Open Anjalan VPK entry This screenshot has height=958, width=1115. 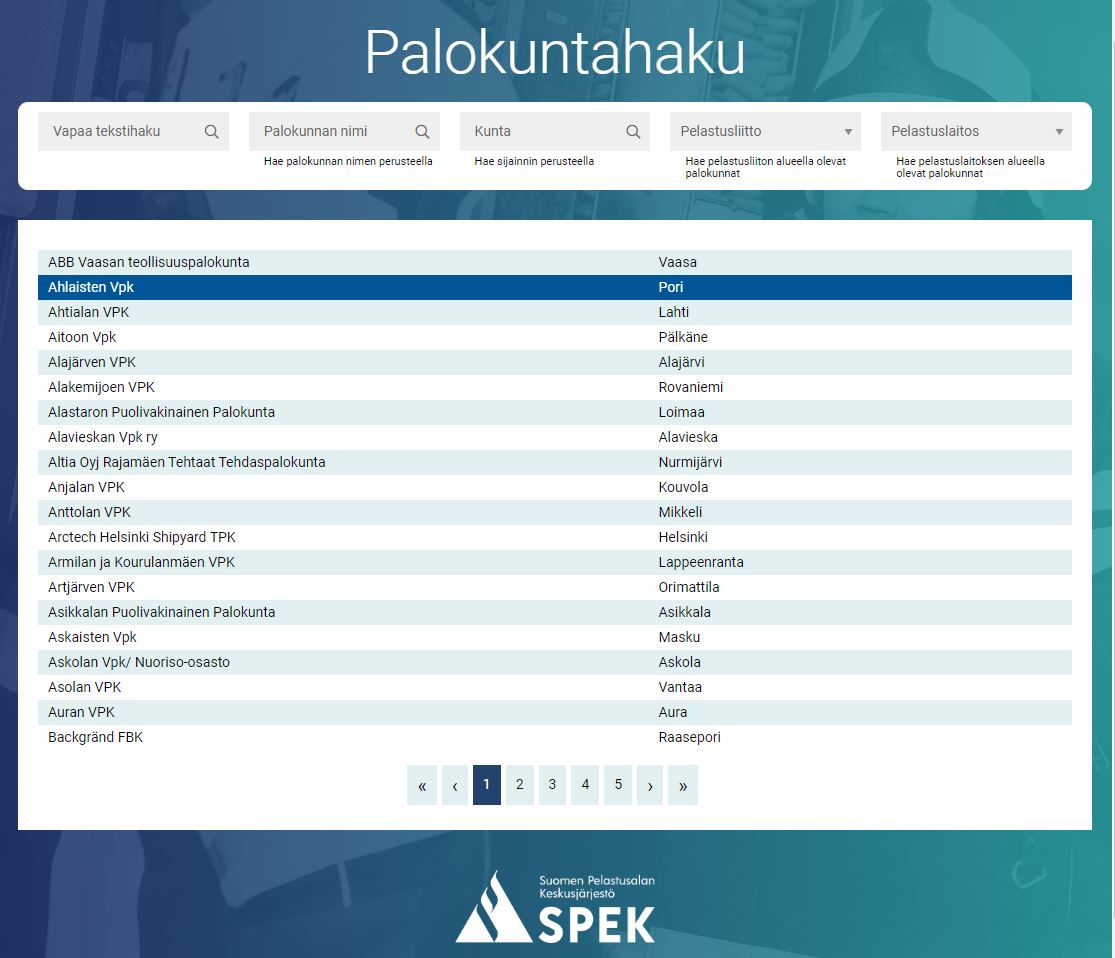pos(555,487)
